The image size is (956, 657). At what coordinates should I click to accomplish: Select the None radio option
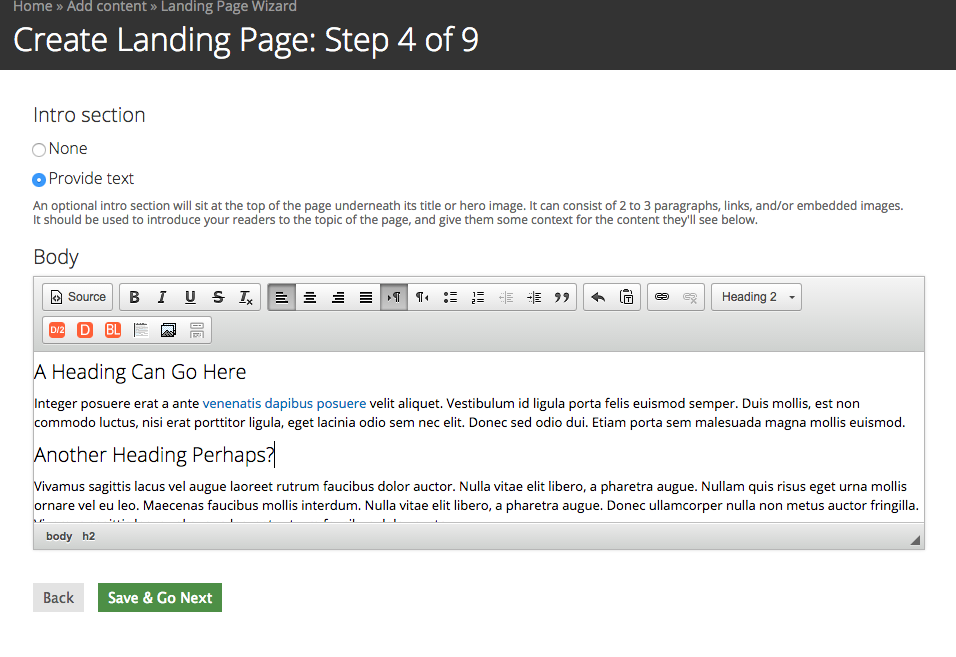click(x=39, y=149)
